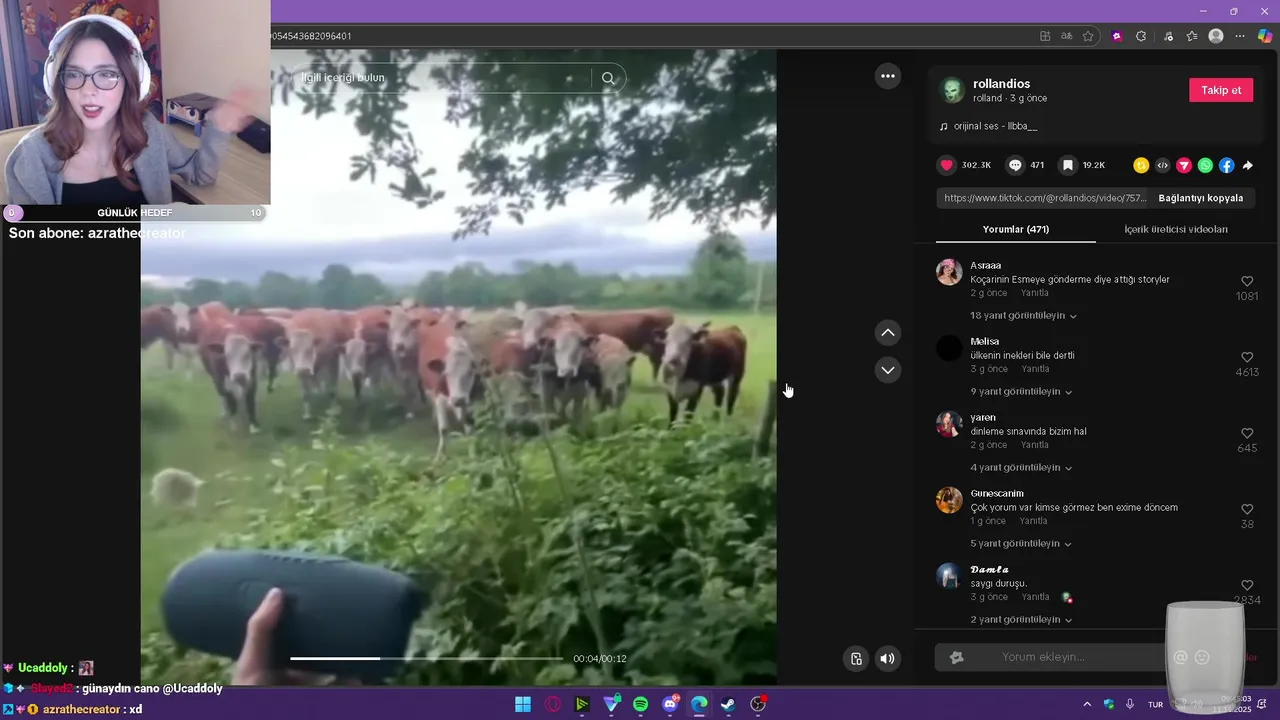The height and width of the screenshot is (720, 1280).
Task: Repost using the yellow repost icon
Action: click(1141, 165)
